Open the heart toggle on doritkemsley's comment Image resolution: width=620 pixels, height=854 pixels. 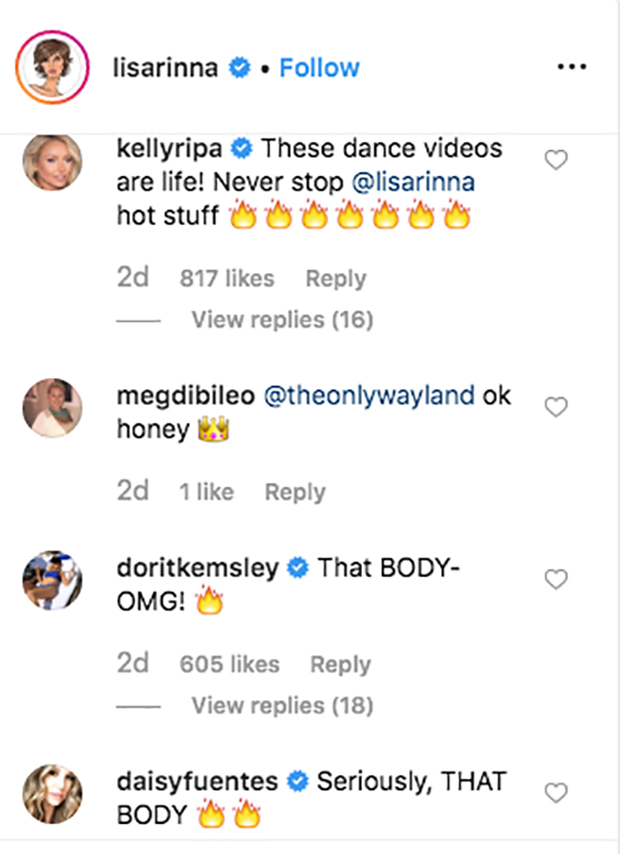click(556, 578)
